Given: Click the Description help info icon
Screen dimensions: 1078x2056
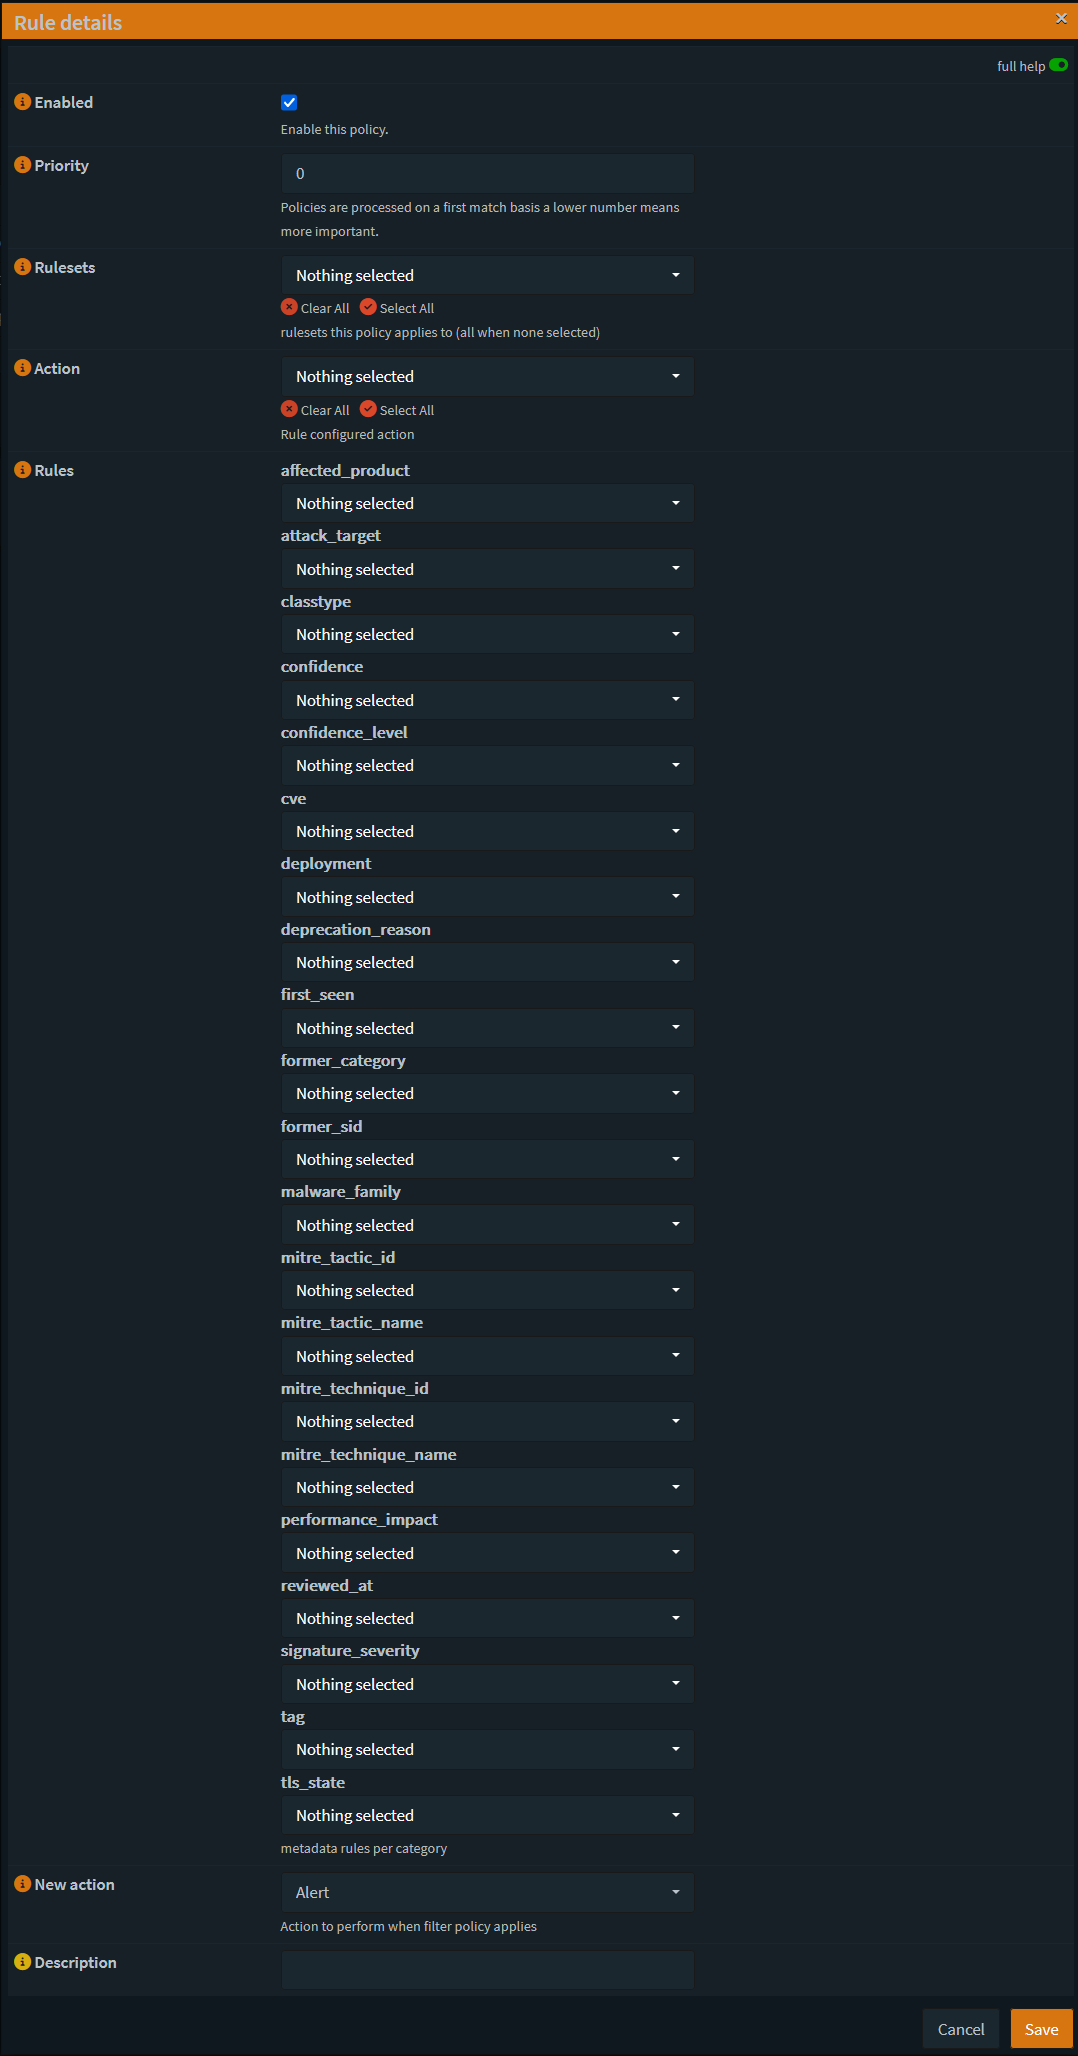Looking at the screenshot, I should coord(22,1962).
